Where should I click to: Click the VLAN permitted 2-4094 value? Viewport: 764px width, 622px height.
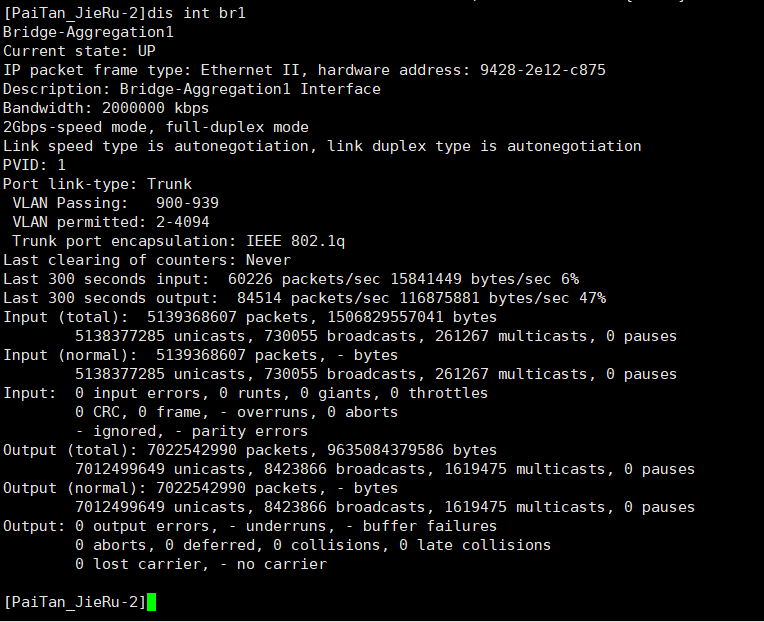click(x=178, y=222)
